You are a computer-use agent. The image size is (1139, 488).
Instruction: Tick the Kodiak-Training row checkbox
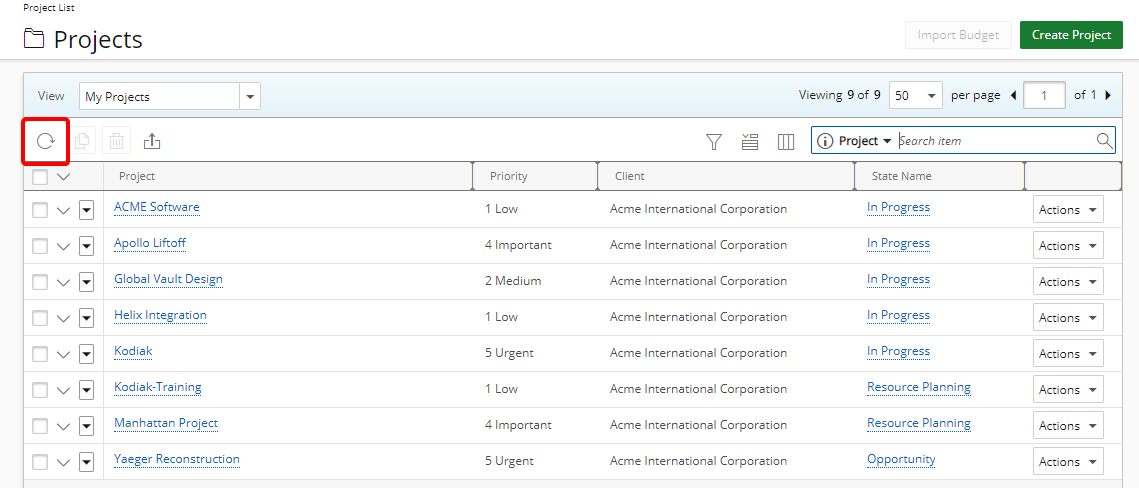click(40, 390)
